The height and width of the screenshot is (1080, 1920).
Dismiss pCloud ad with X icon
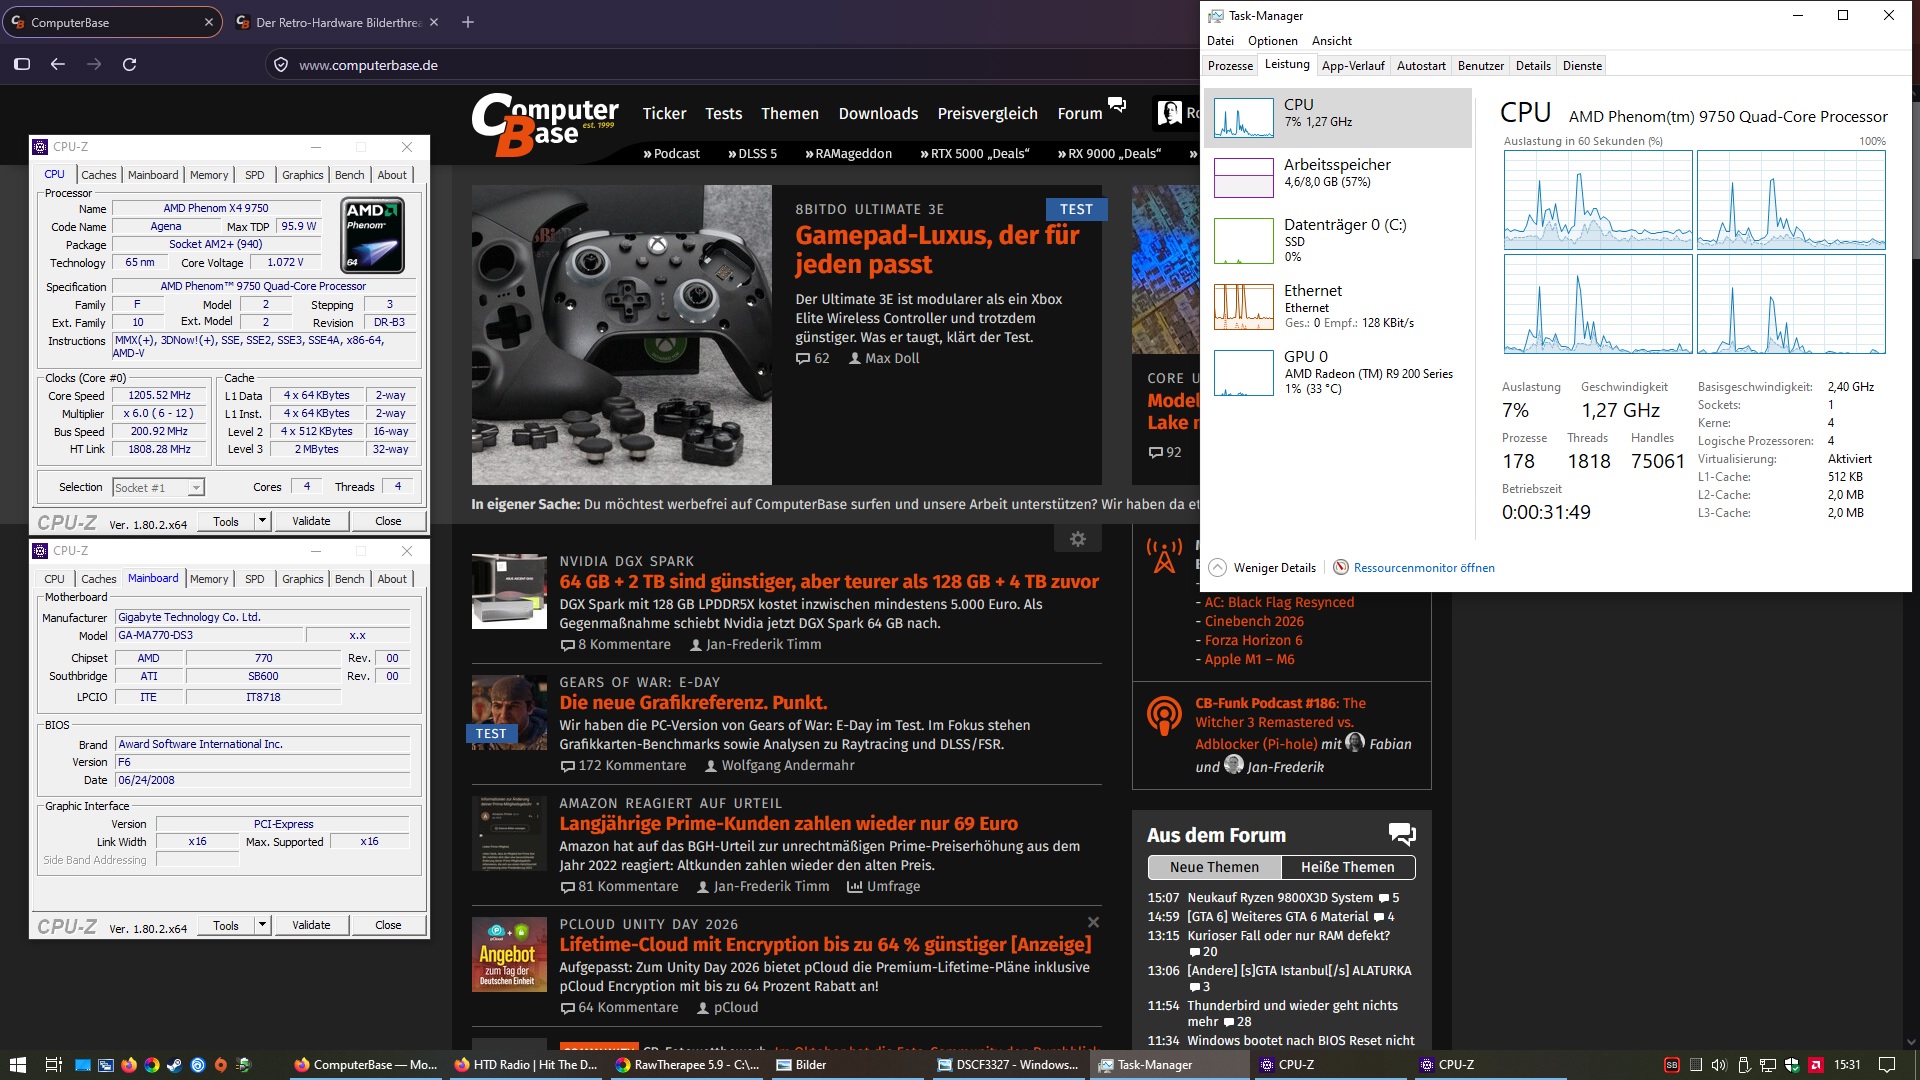coord(1093,922)
